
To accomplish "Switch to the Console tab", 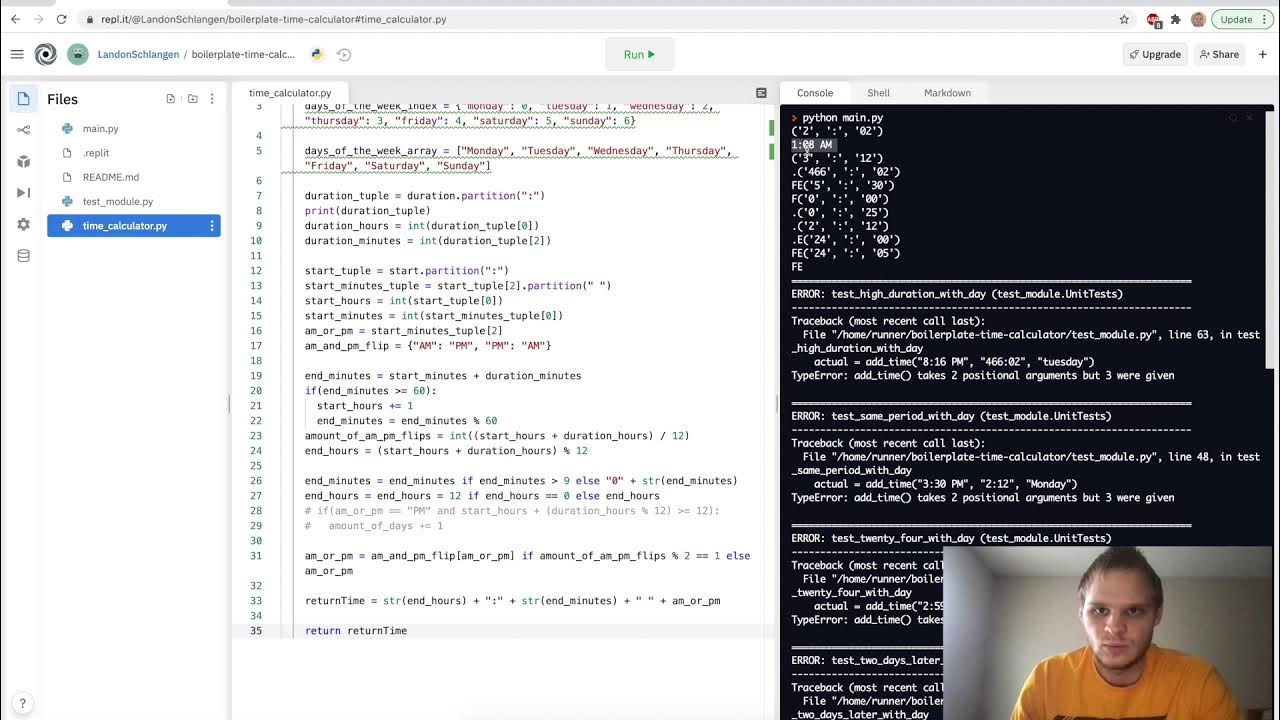I will [815, 92].
